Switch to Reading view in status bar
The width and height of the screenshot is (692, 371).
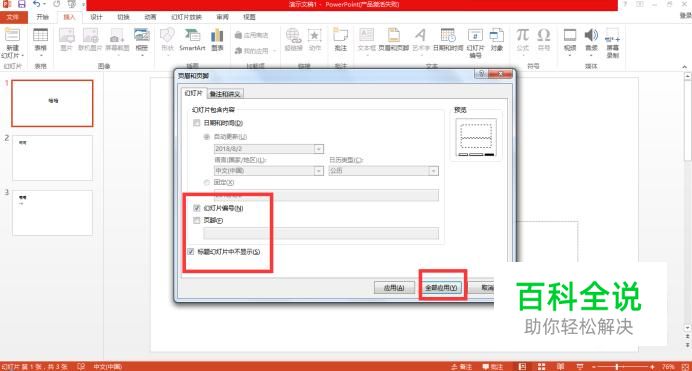tap(560, 367)
